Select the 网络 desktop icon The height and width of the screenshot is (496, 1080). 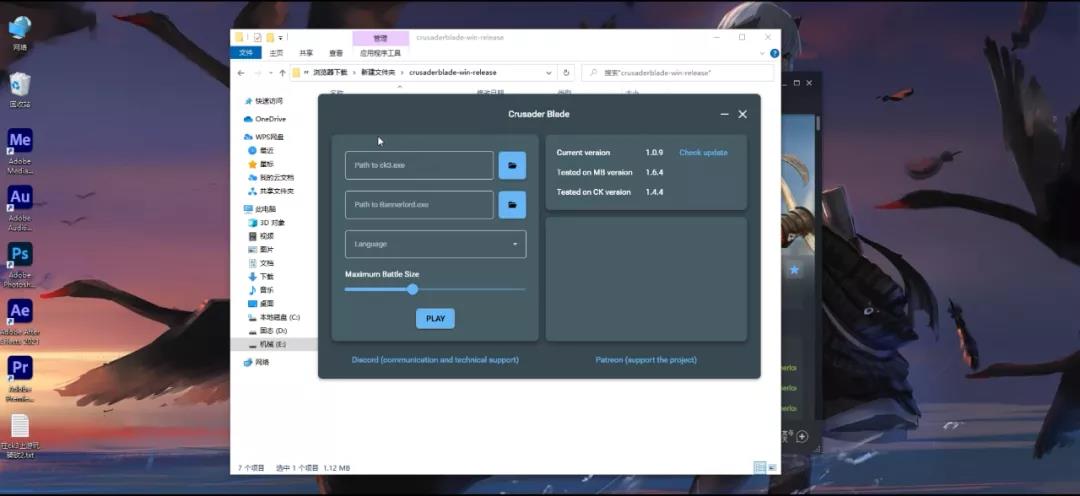pyautogui.click(x=20, y=34)
